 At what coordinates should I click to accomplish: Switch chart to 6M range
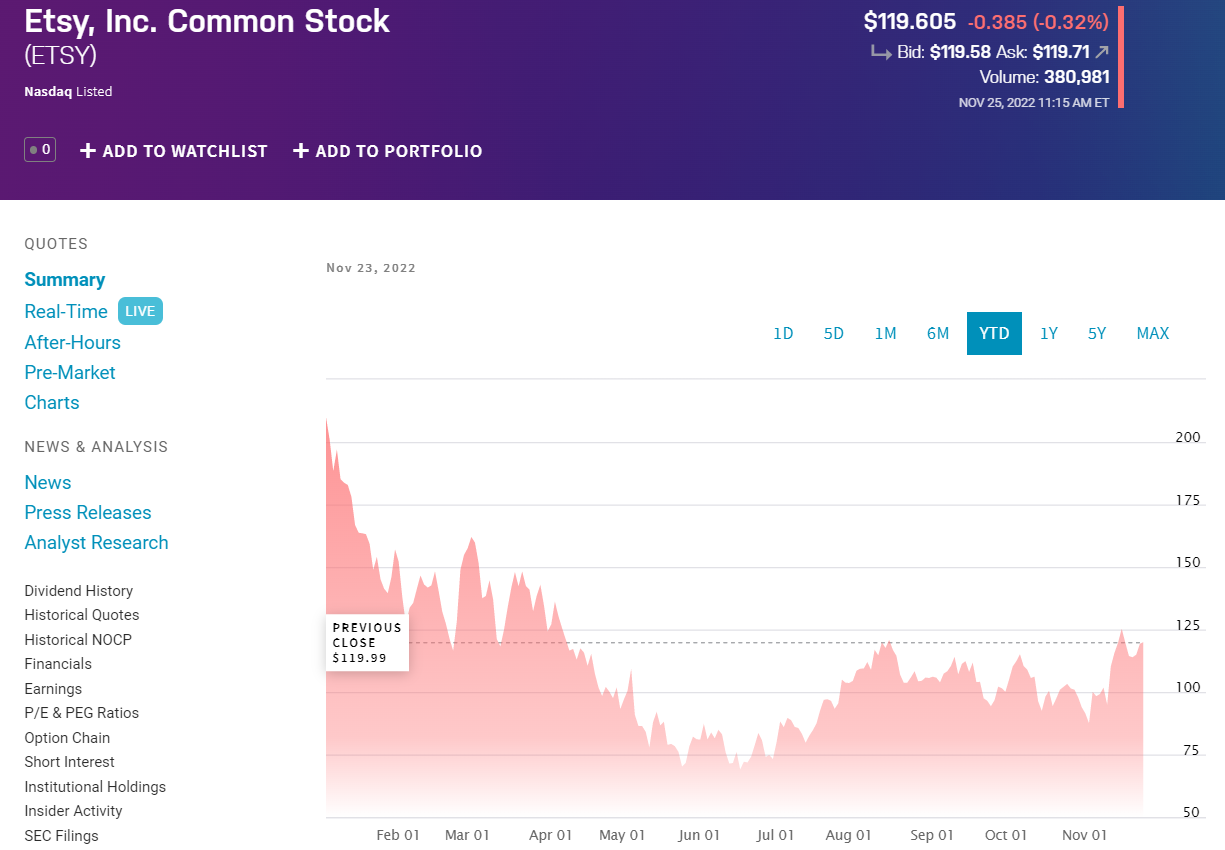(x=938, y=333)
